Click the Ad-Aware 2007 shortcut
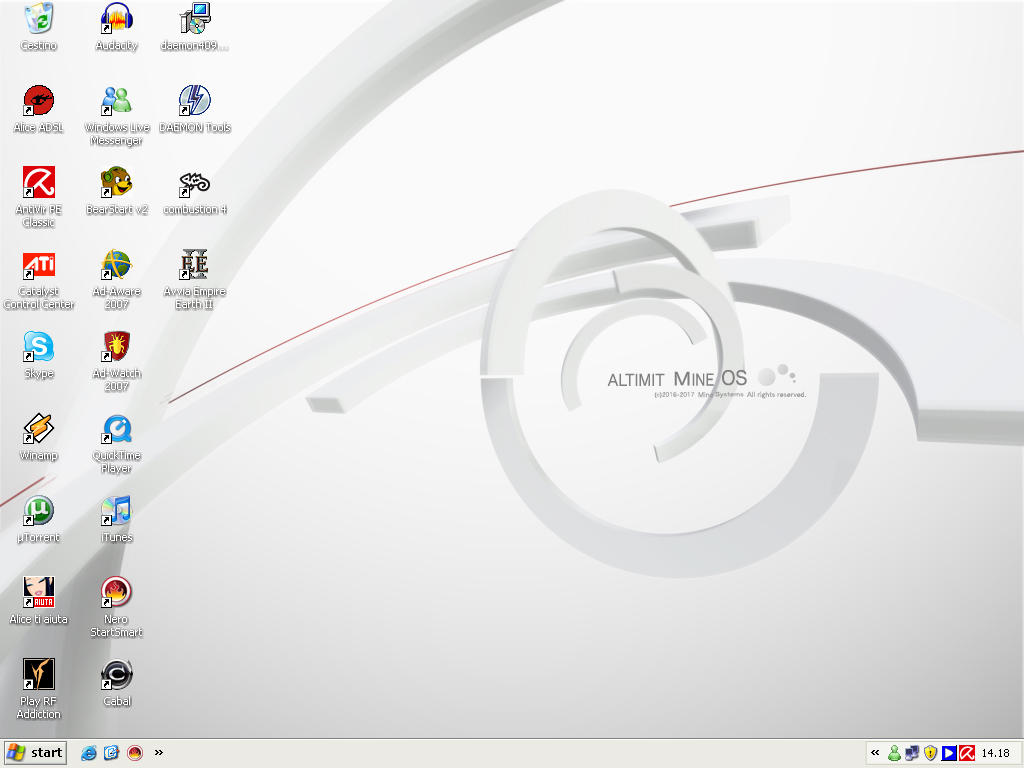 tap(116, 265)
